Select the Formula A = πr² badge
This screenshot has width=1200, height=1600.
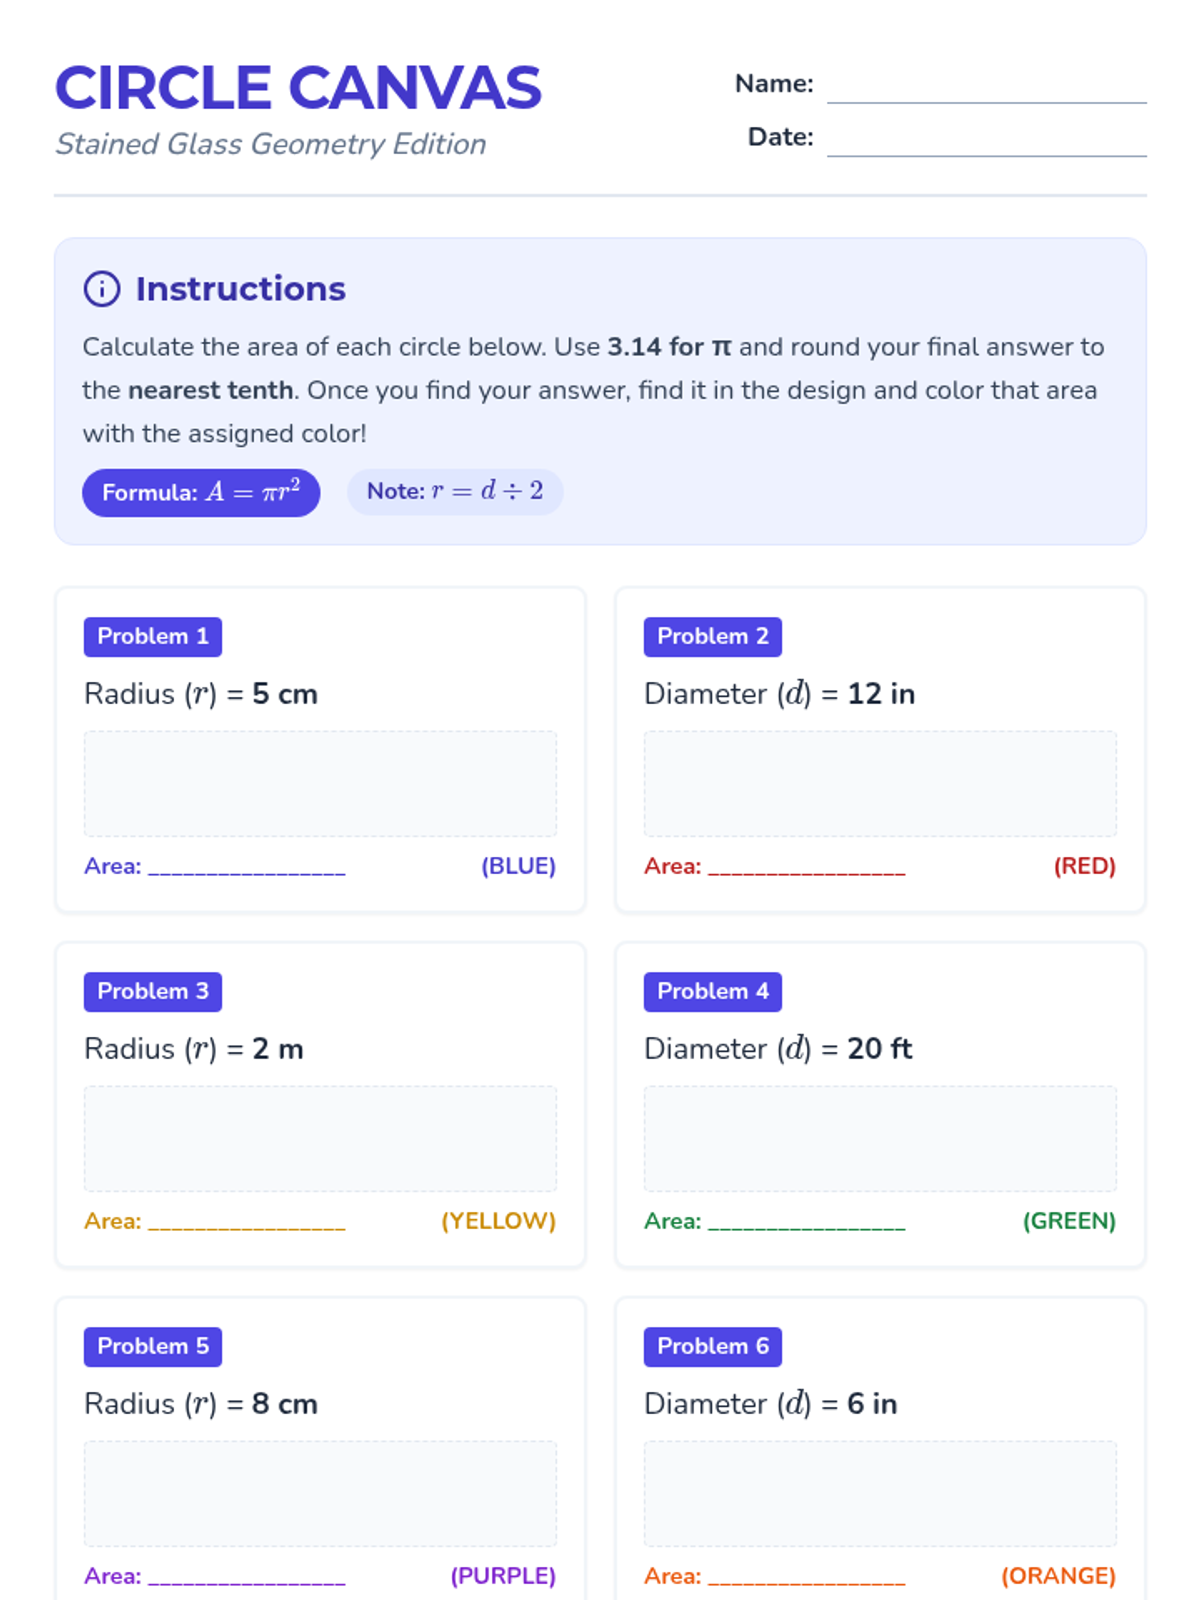201,493
